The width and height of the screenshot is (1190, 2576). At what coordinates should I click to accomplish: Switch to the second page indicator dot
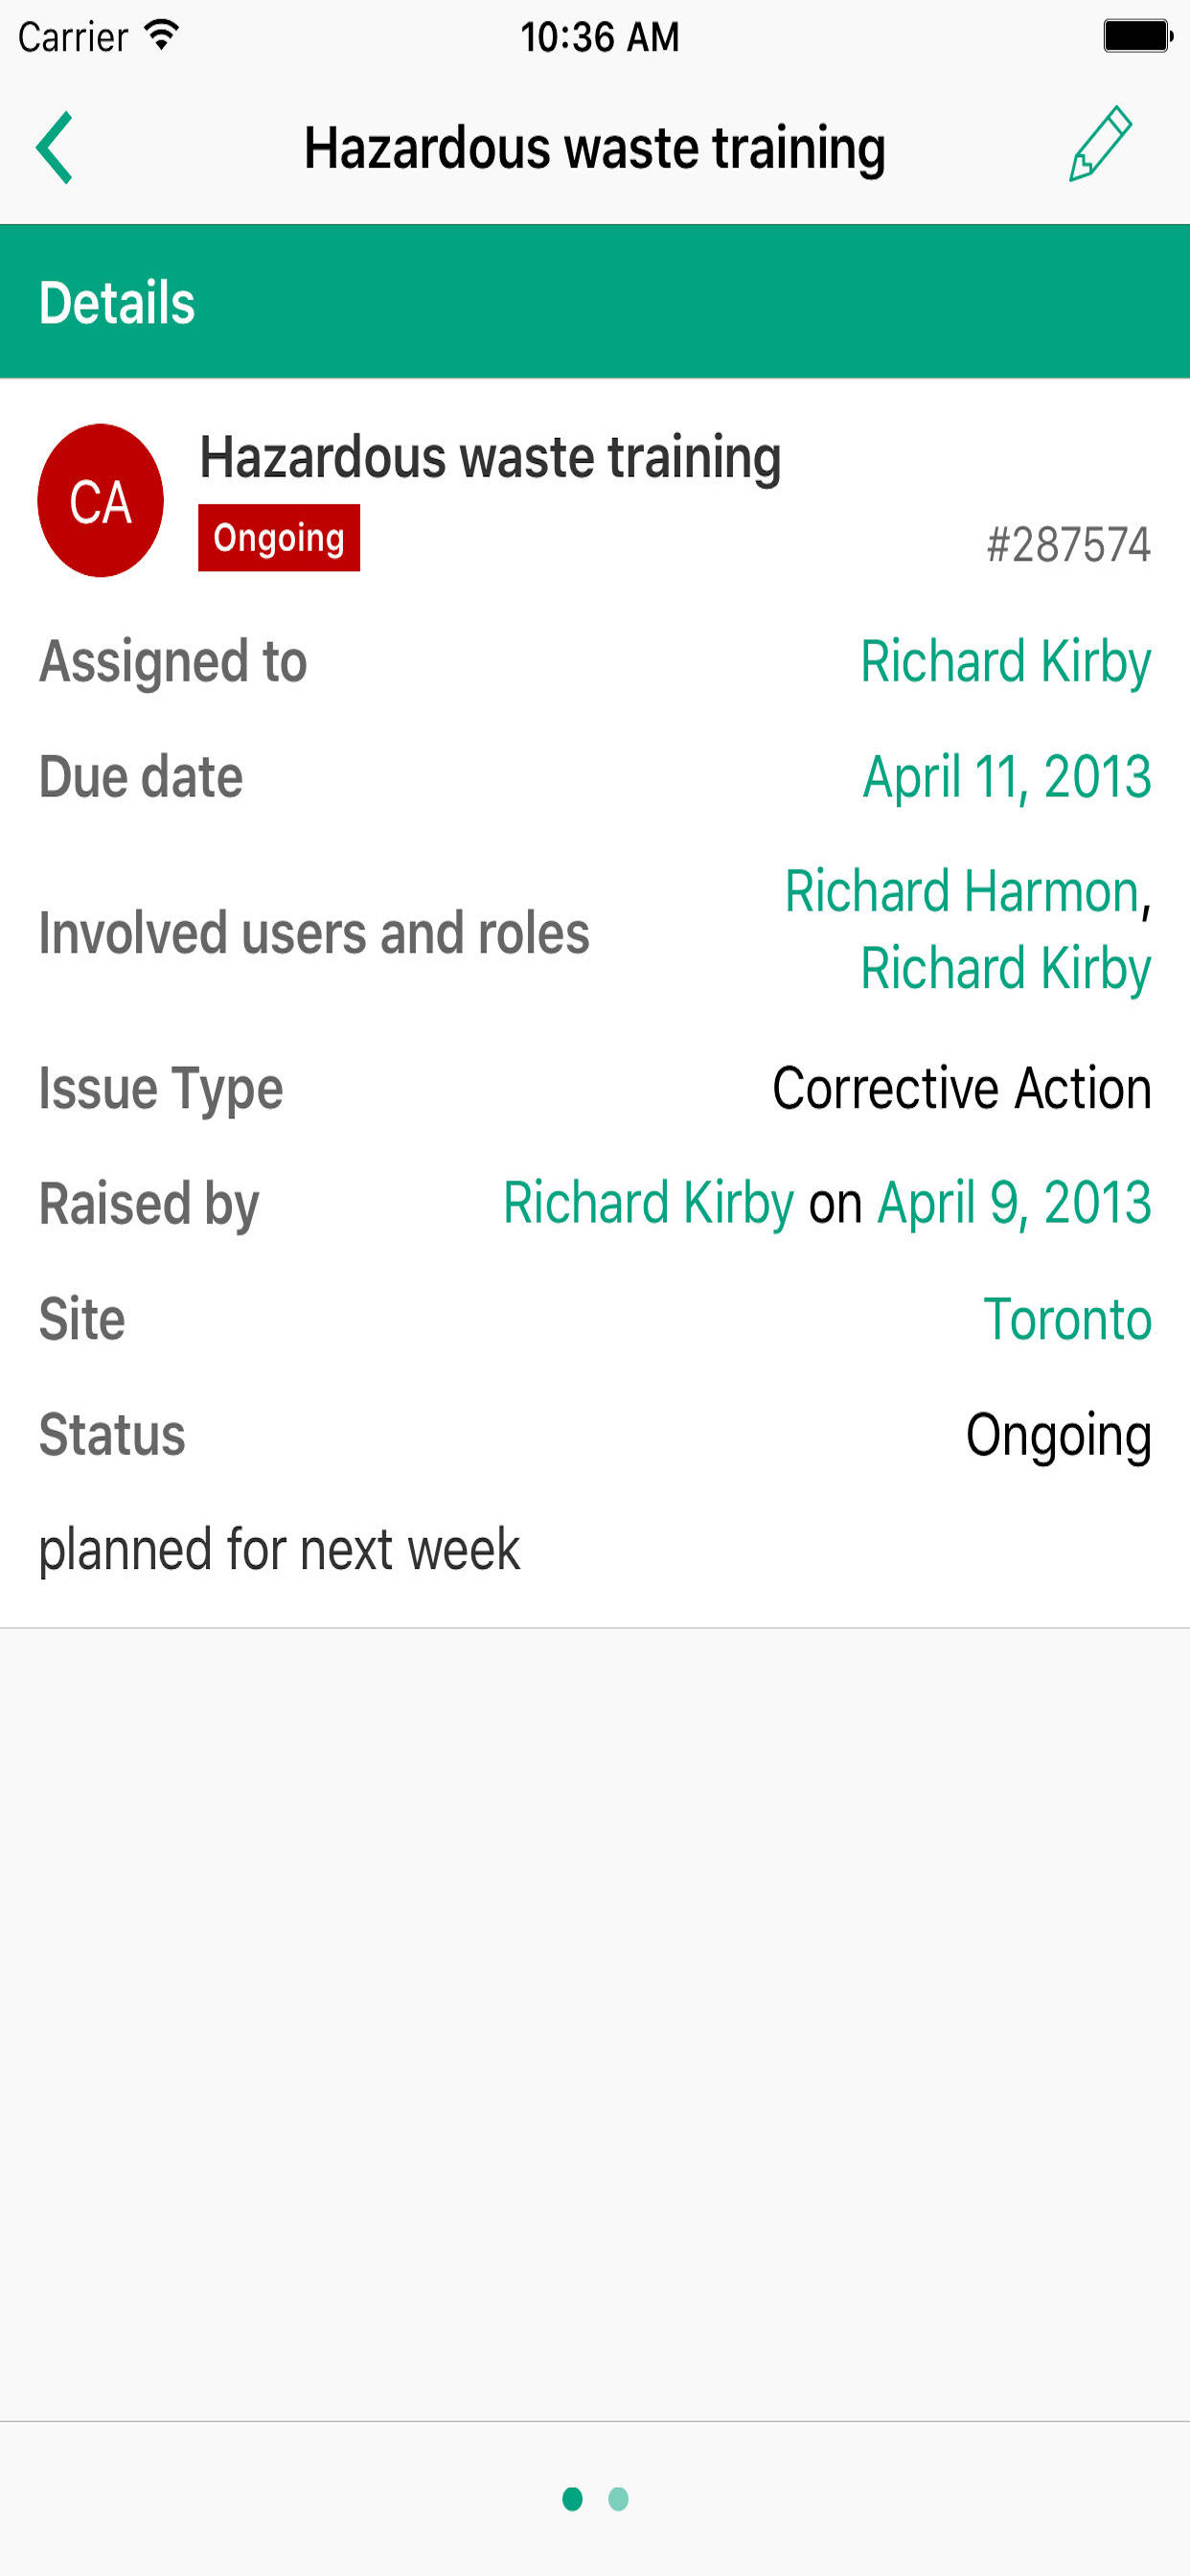(x=618, y=2499)
